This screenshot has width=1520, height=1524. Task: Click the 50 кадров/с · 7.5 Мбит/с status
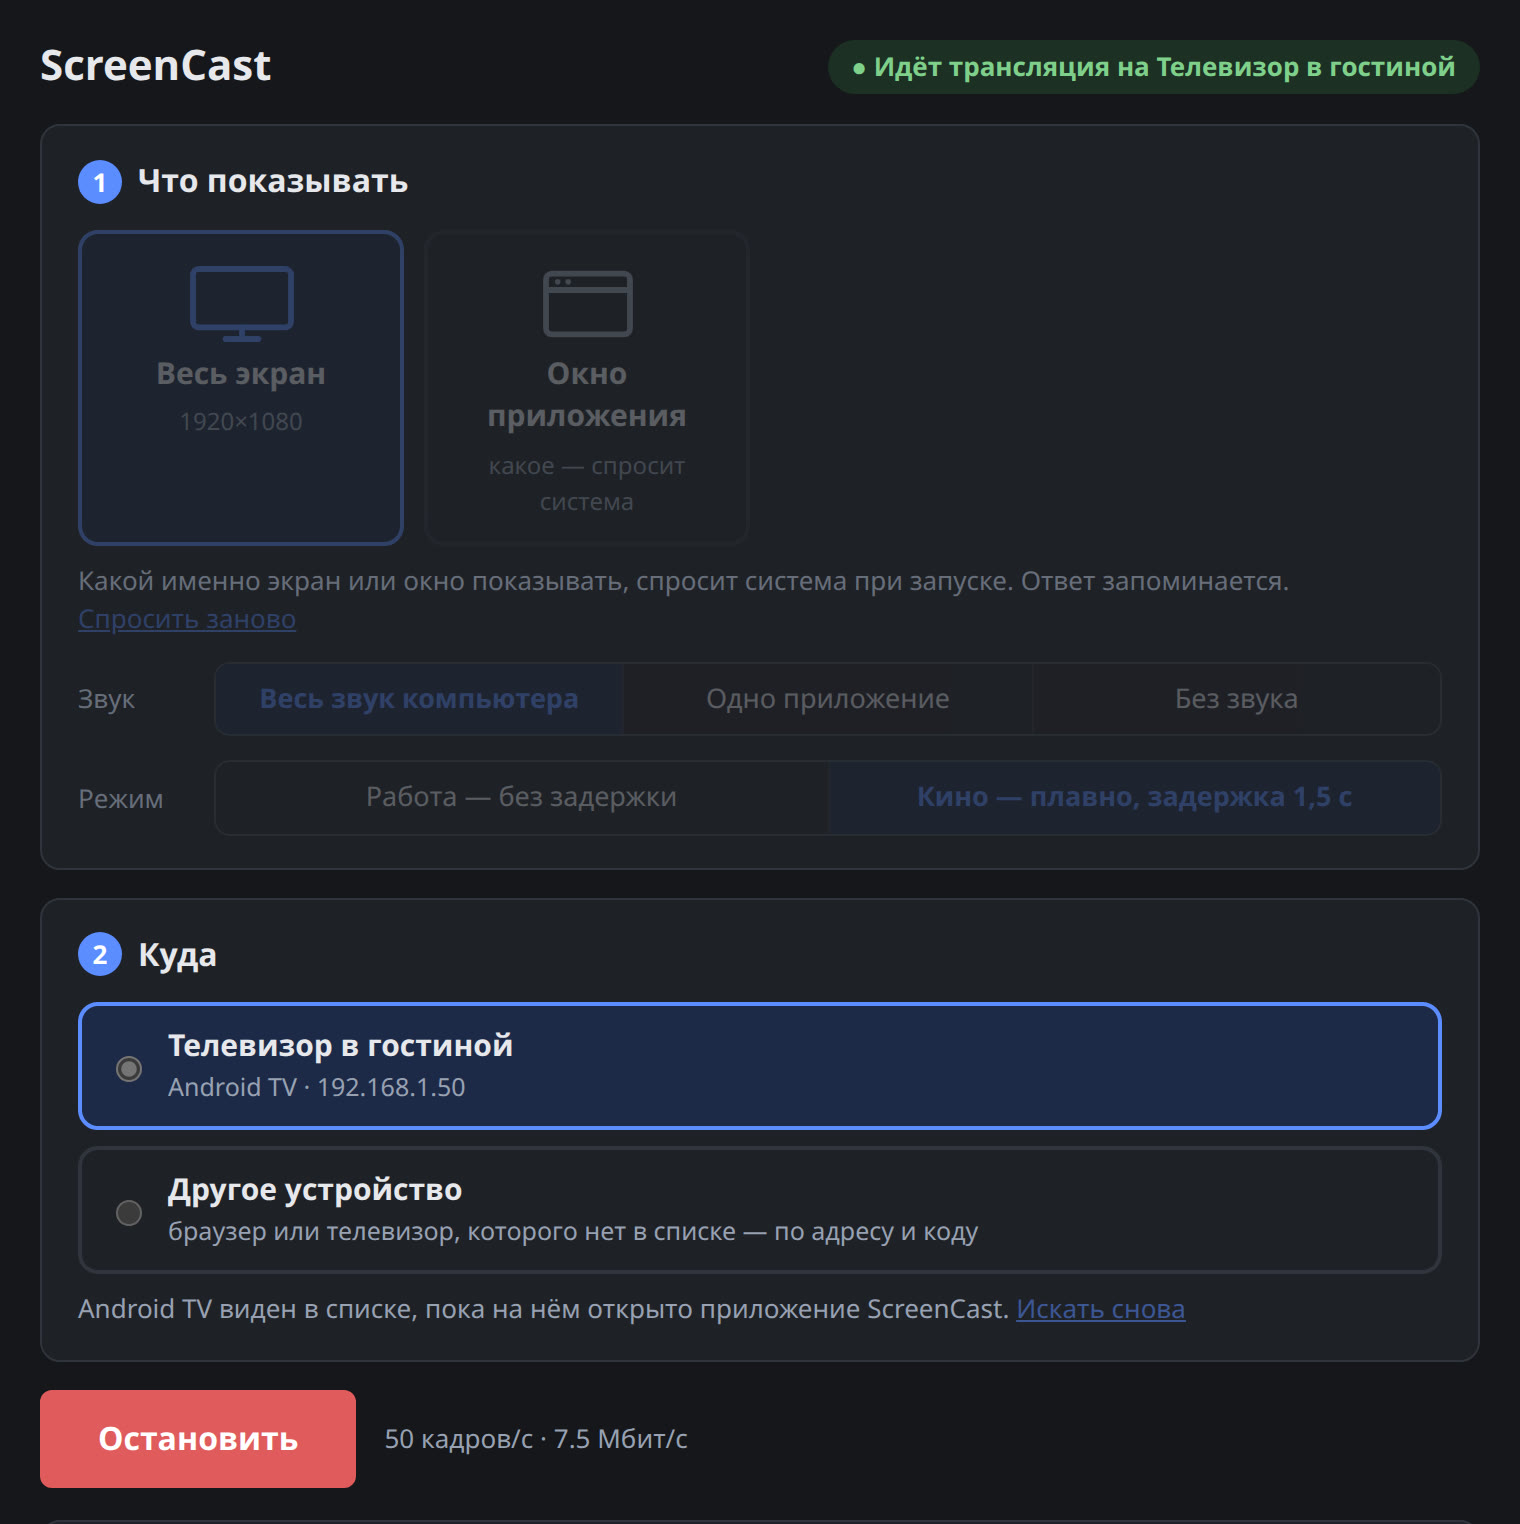click(x=536, y=1439)
